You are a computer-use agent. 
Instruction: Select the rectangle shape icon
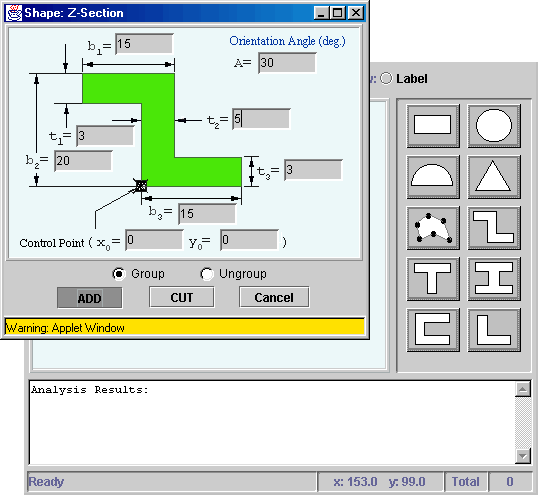[x=433, y=126]
